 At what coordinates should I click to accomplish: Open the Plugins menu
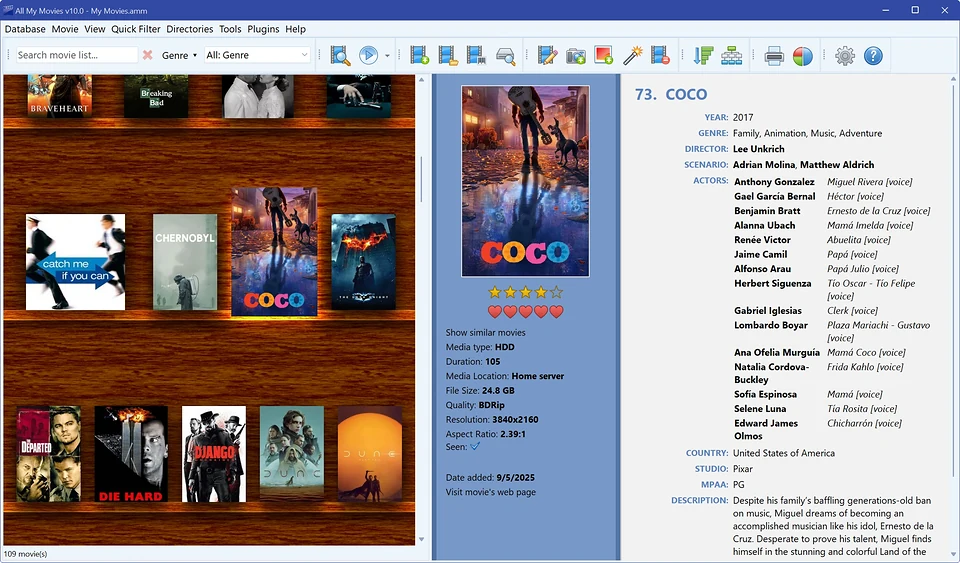point(263,29)
